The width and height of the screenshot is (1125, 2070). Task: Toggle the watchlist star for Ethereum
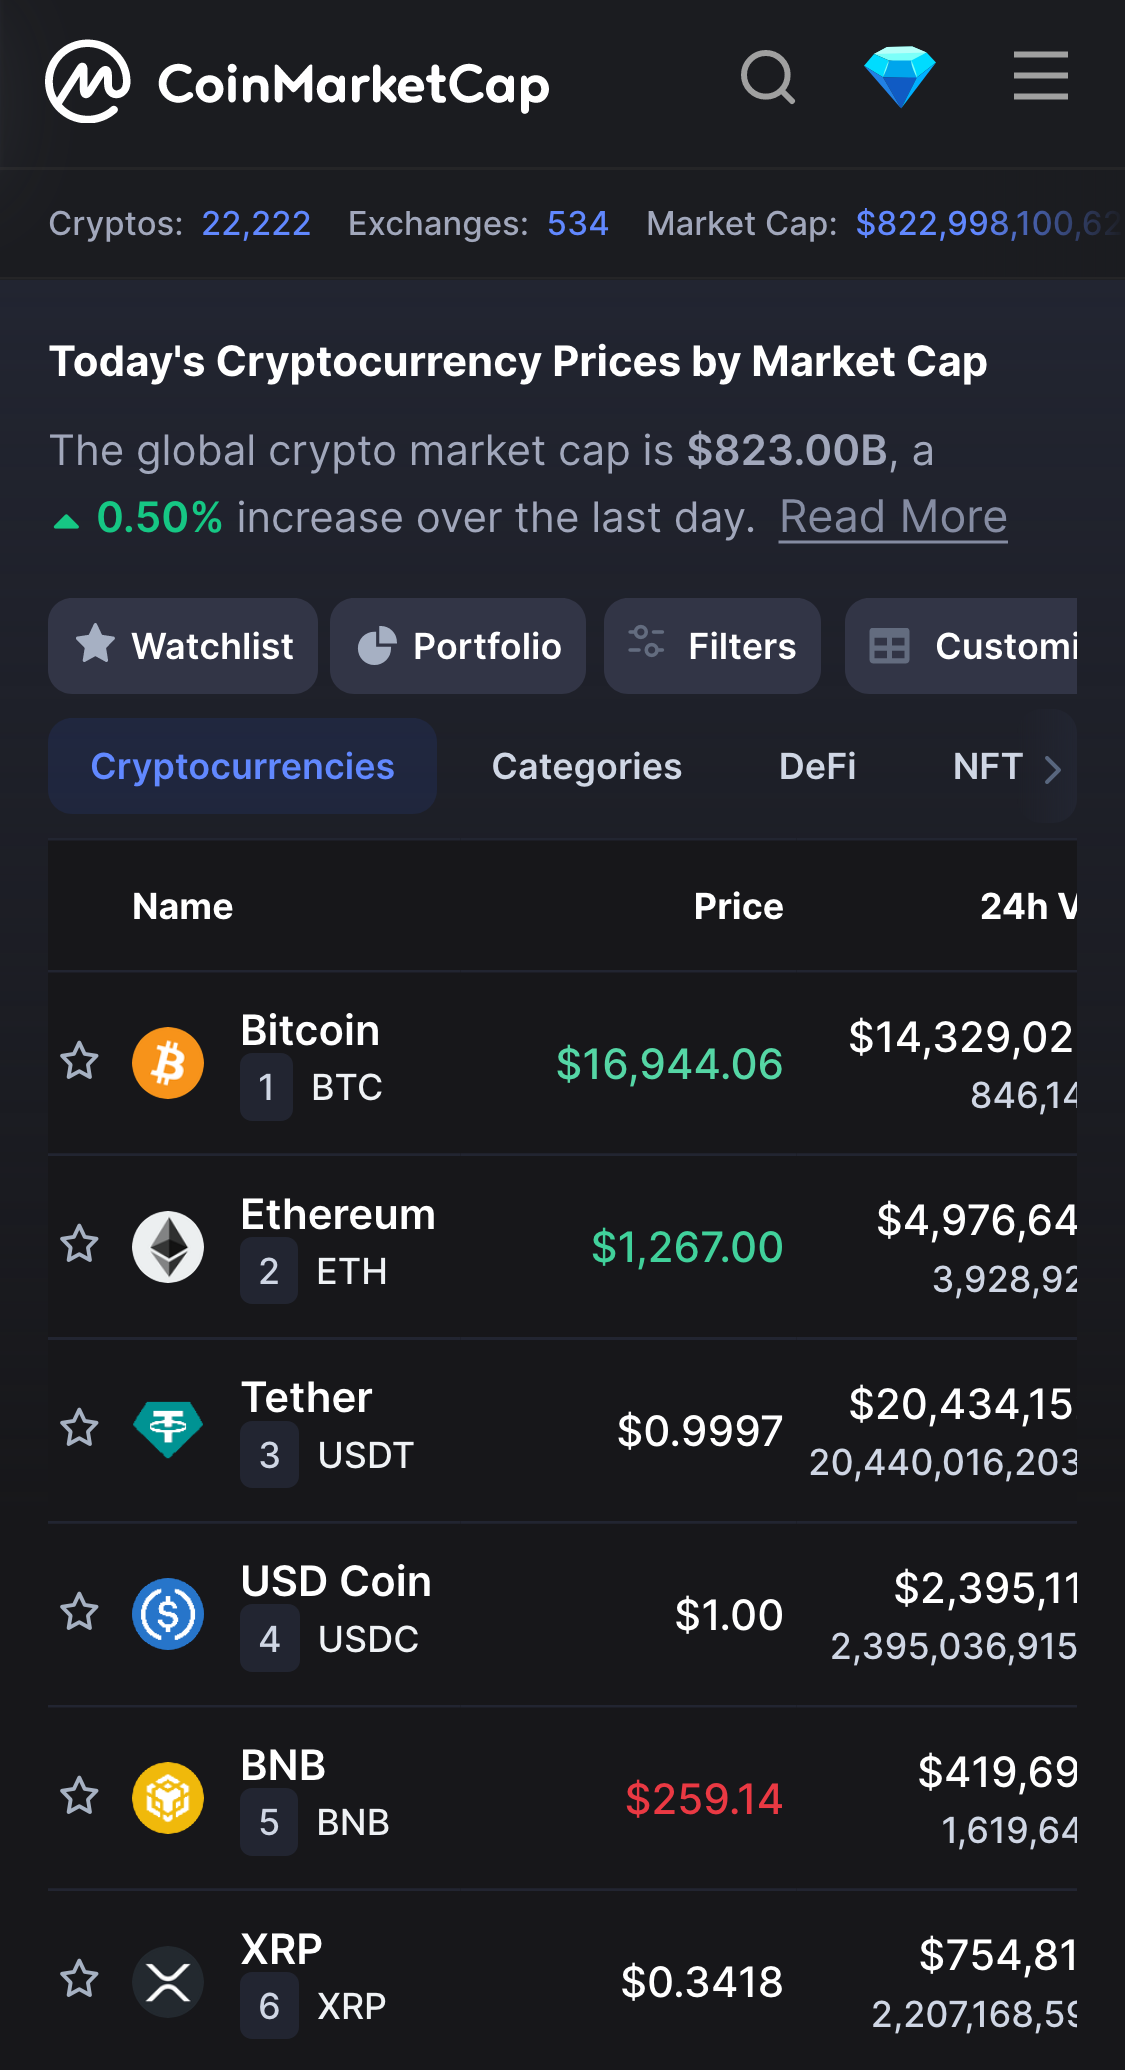tap(80, 1245)
